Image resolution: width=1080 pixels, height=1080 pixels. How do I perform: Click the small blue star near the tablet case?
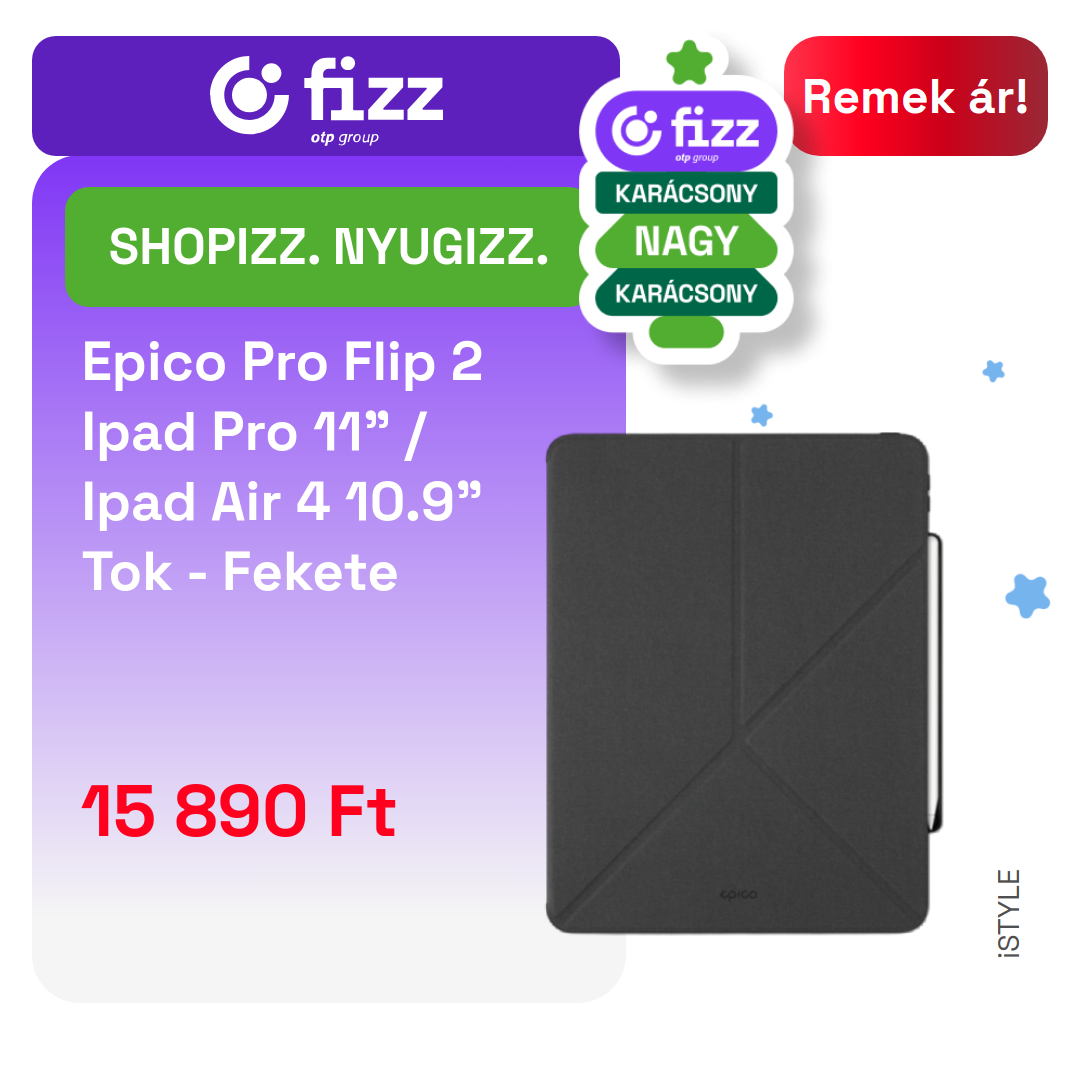pos(761,415)
